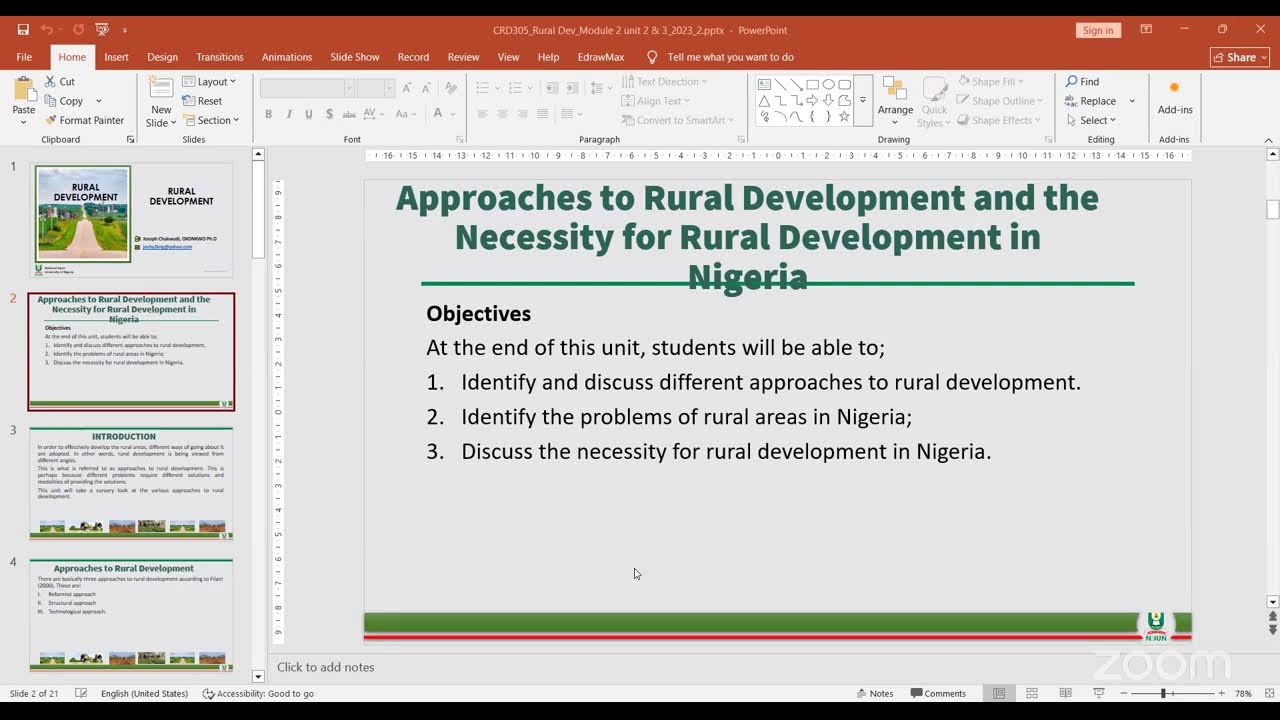Toggle Italic formatting
The width and height of the screenshot is (1280, 720).
coord(289,114)
